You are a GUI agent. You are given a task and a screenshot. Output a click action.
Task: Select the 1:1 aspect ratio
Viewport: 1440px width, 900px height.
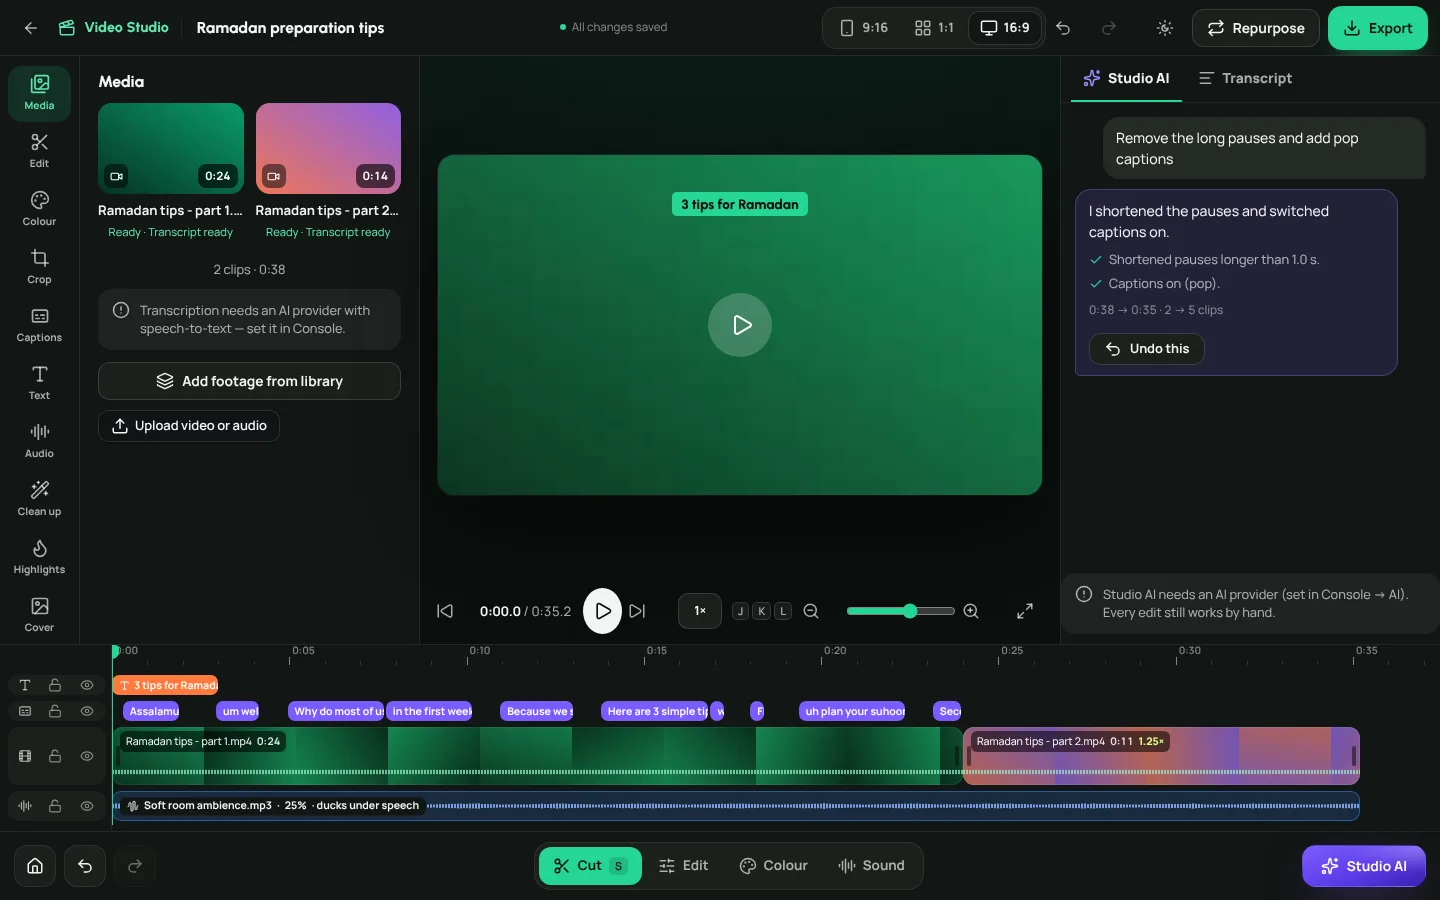(x=934, y=28)
